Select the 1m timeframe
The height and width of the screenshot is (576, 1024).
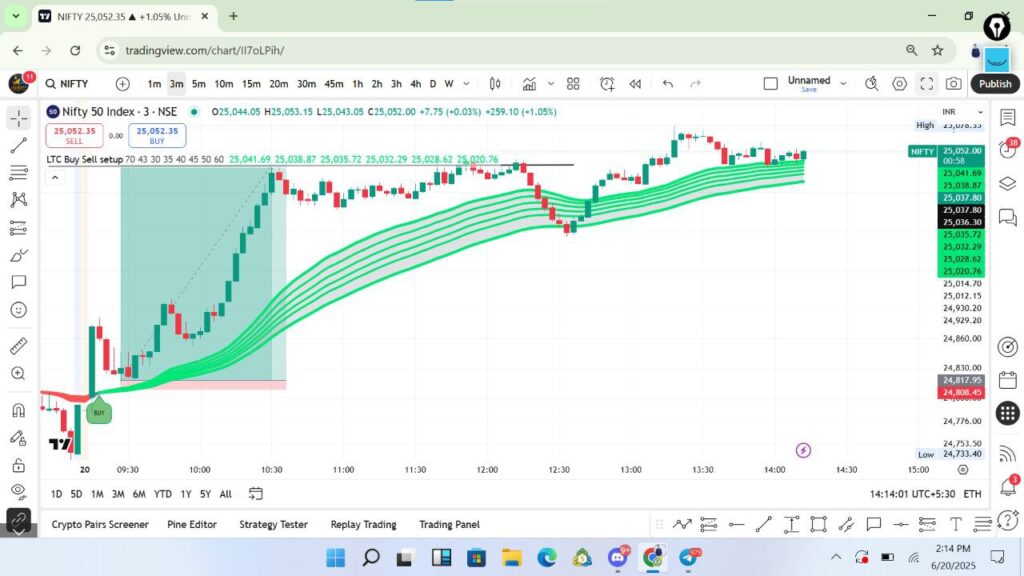tap(154, 84)
